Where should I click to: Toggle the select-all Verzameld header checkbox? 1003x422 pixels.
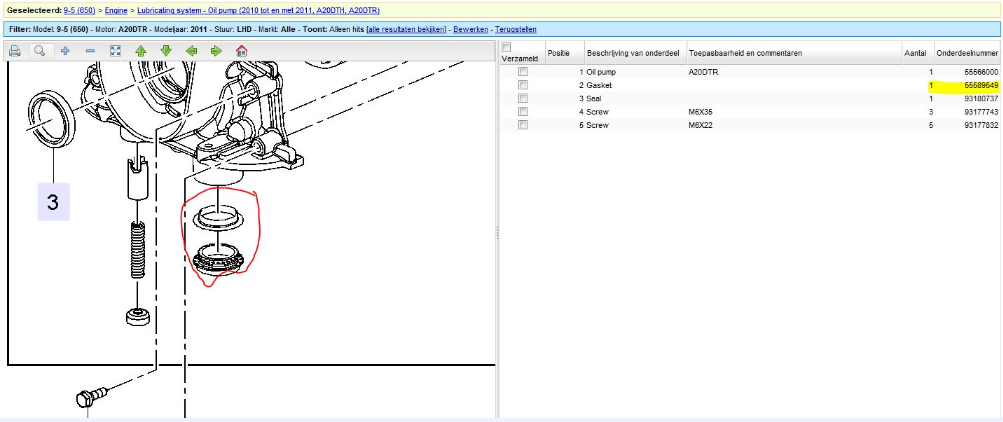coord(507,47)
